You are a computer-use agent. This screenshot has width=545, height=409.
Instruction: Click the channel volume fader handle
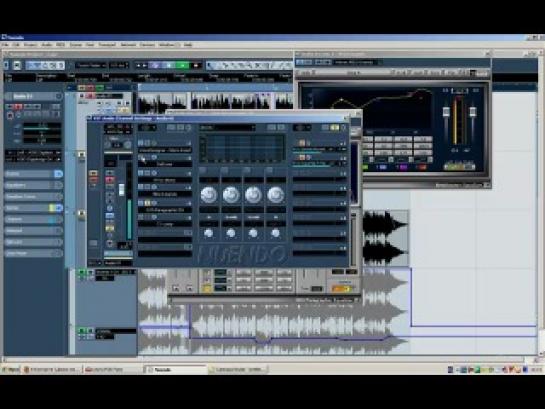(x=121, y=189)
